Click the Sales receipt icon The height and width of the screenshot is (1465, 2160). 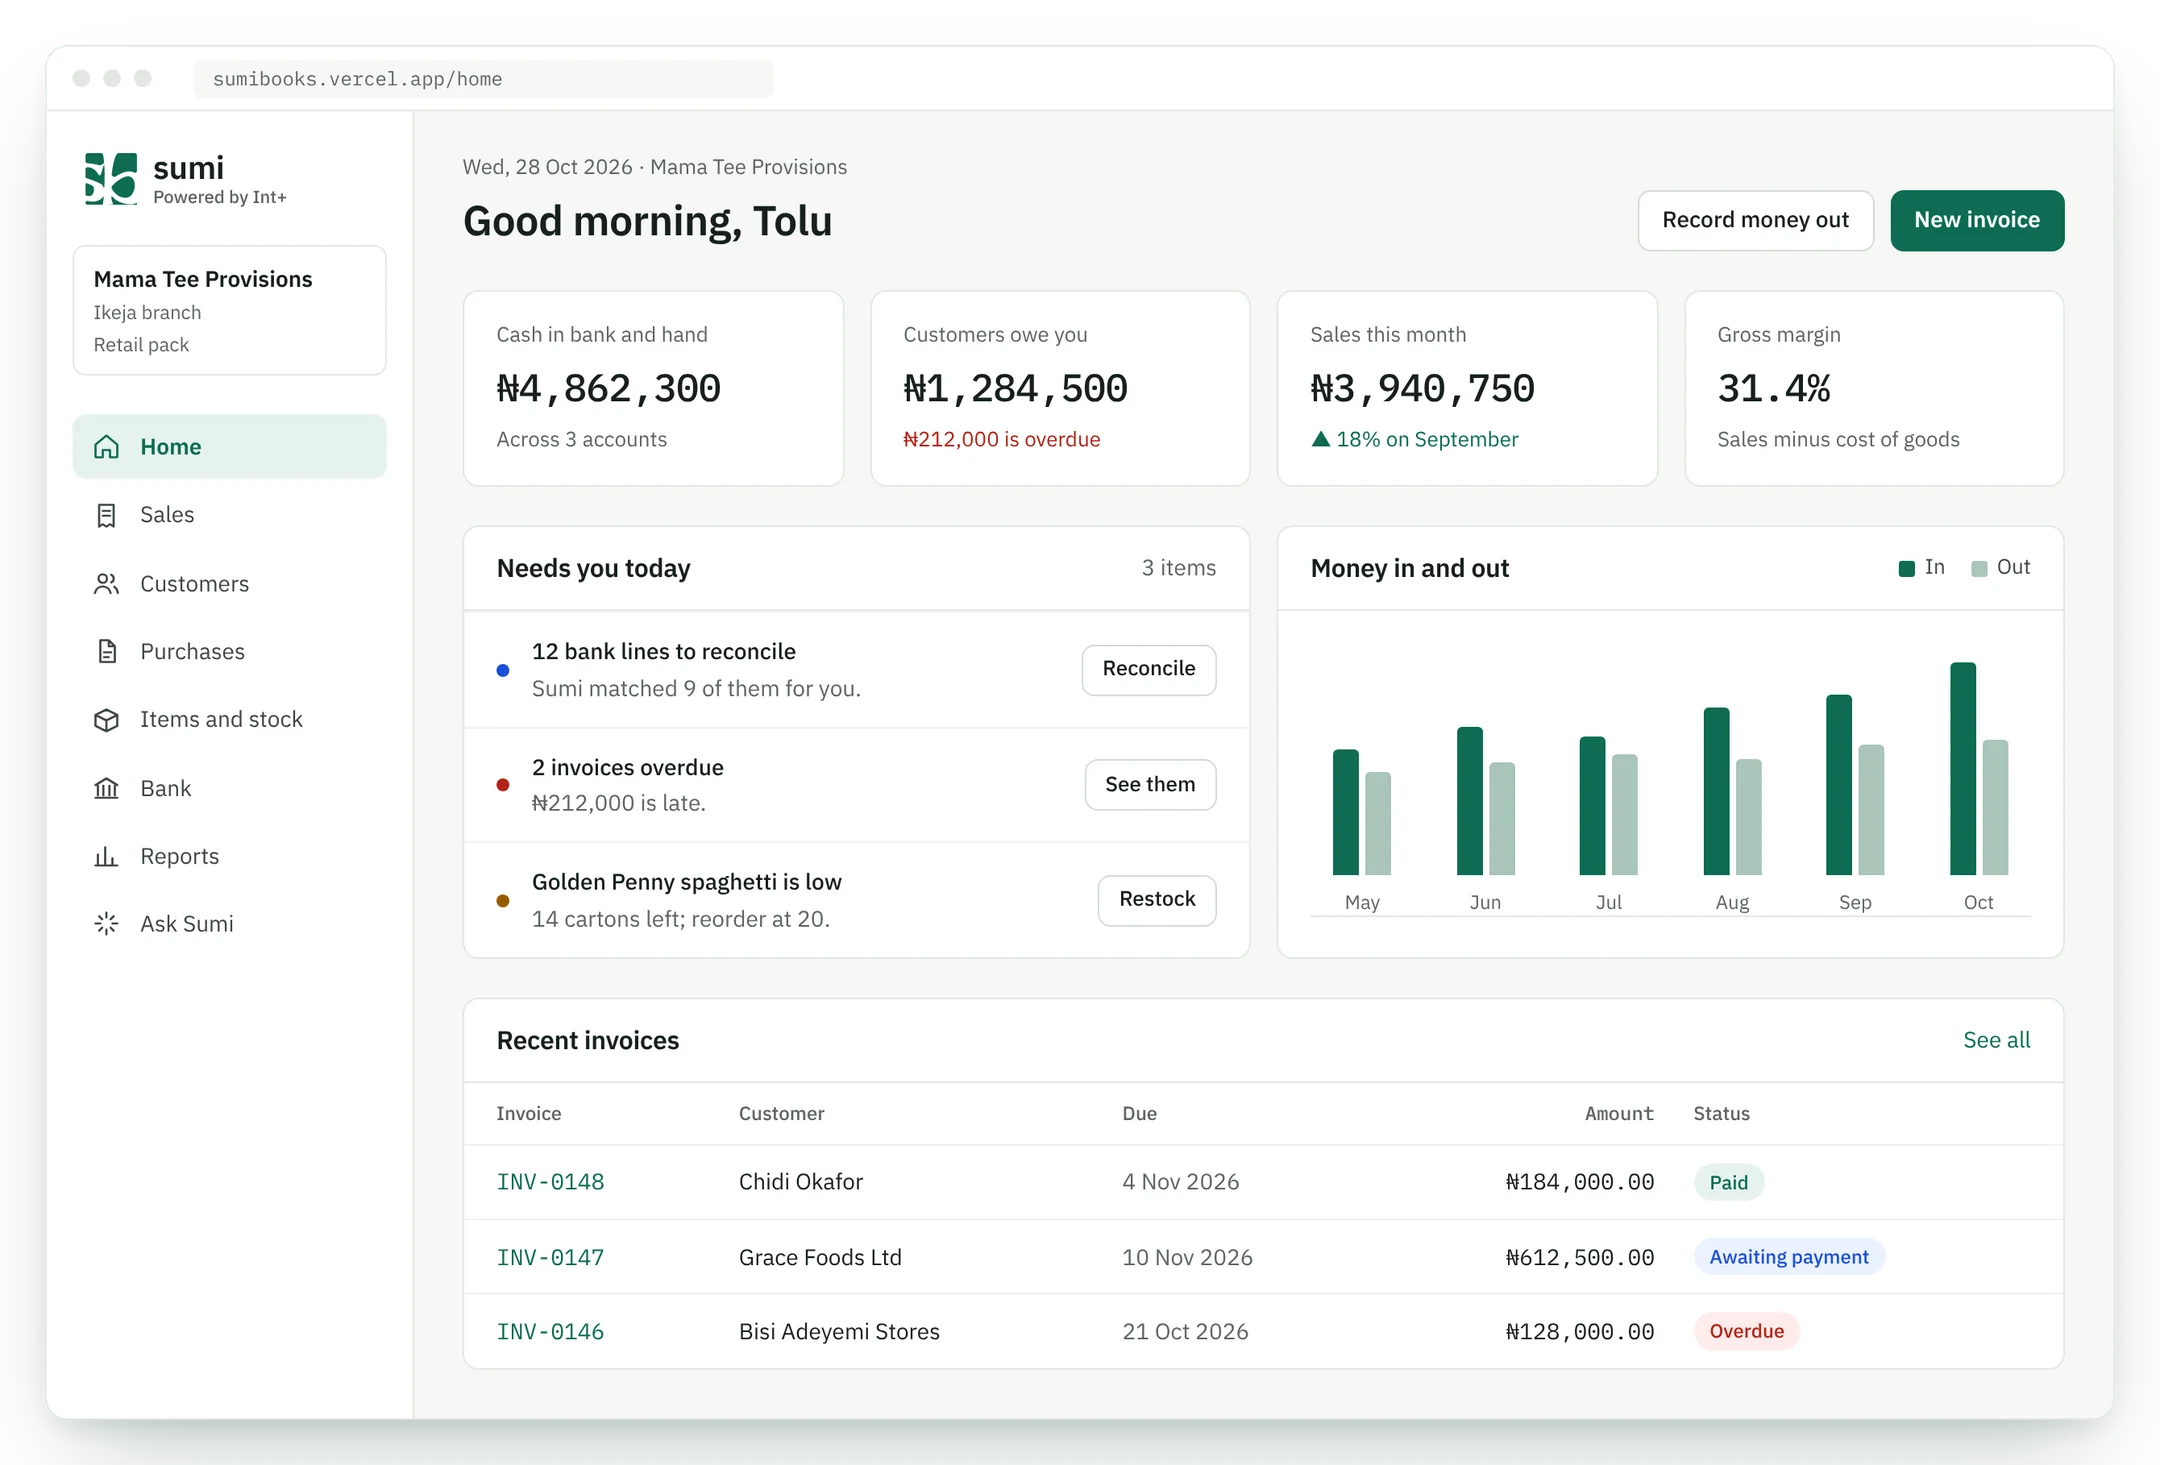tap(106, 515)
